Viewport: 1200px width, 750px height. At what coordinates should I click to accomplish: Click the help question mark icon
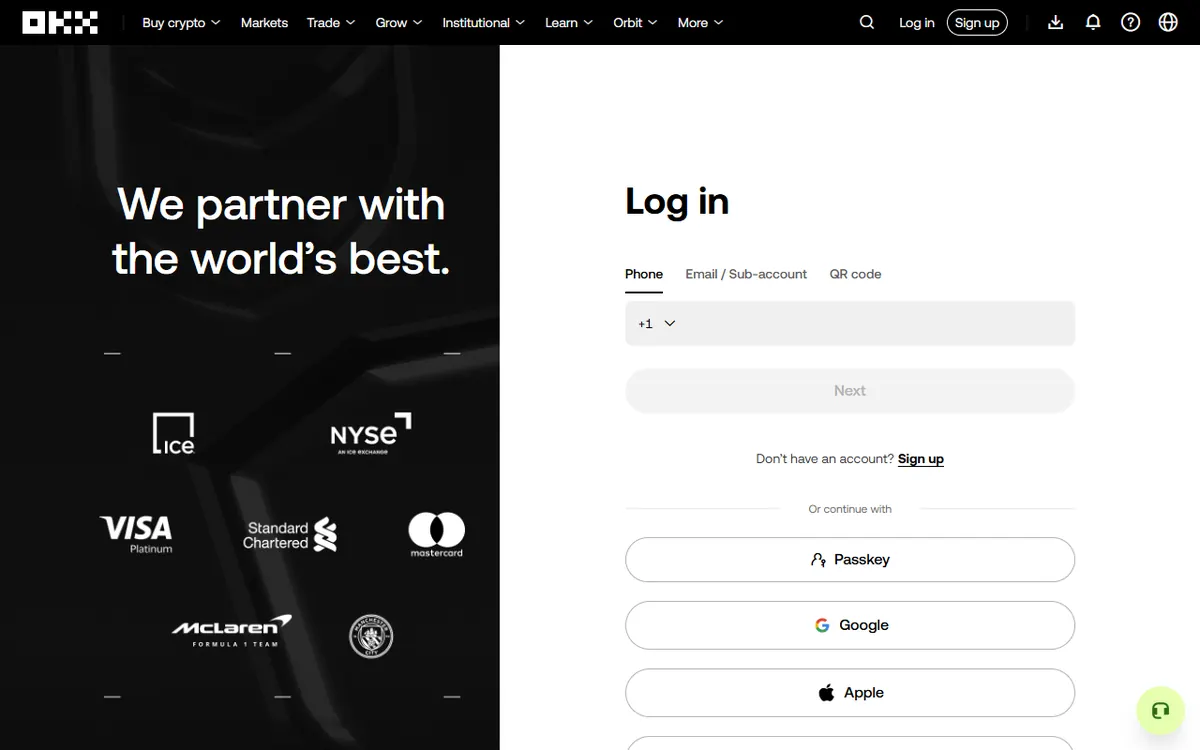(1130, 22)
